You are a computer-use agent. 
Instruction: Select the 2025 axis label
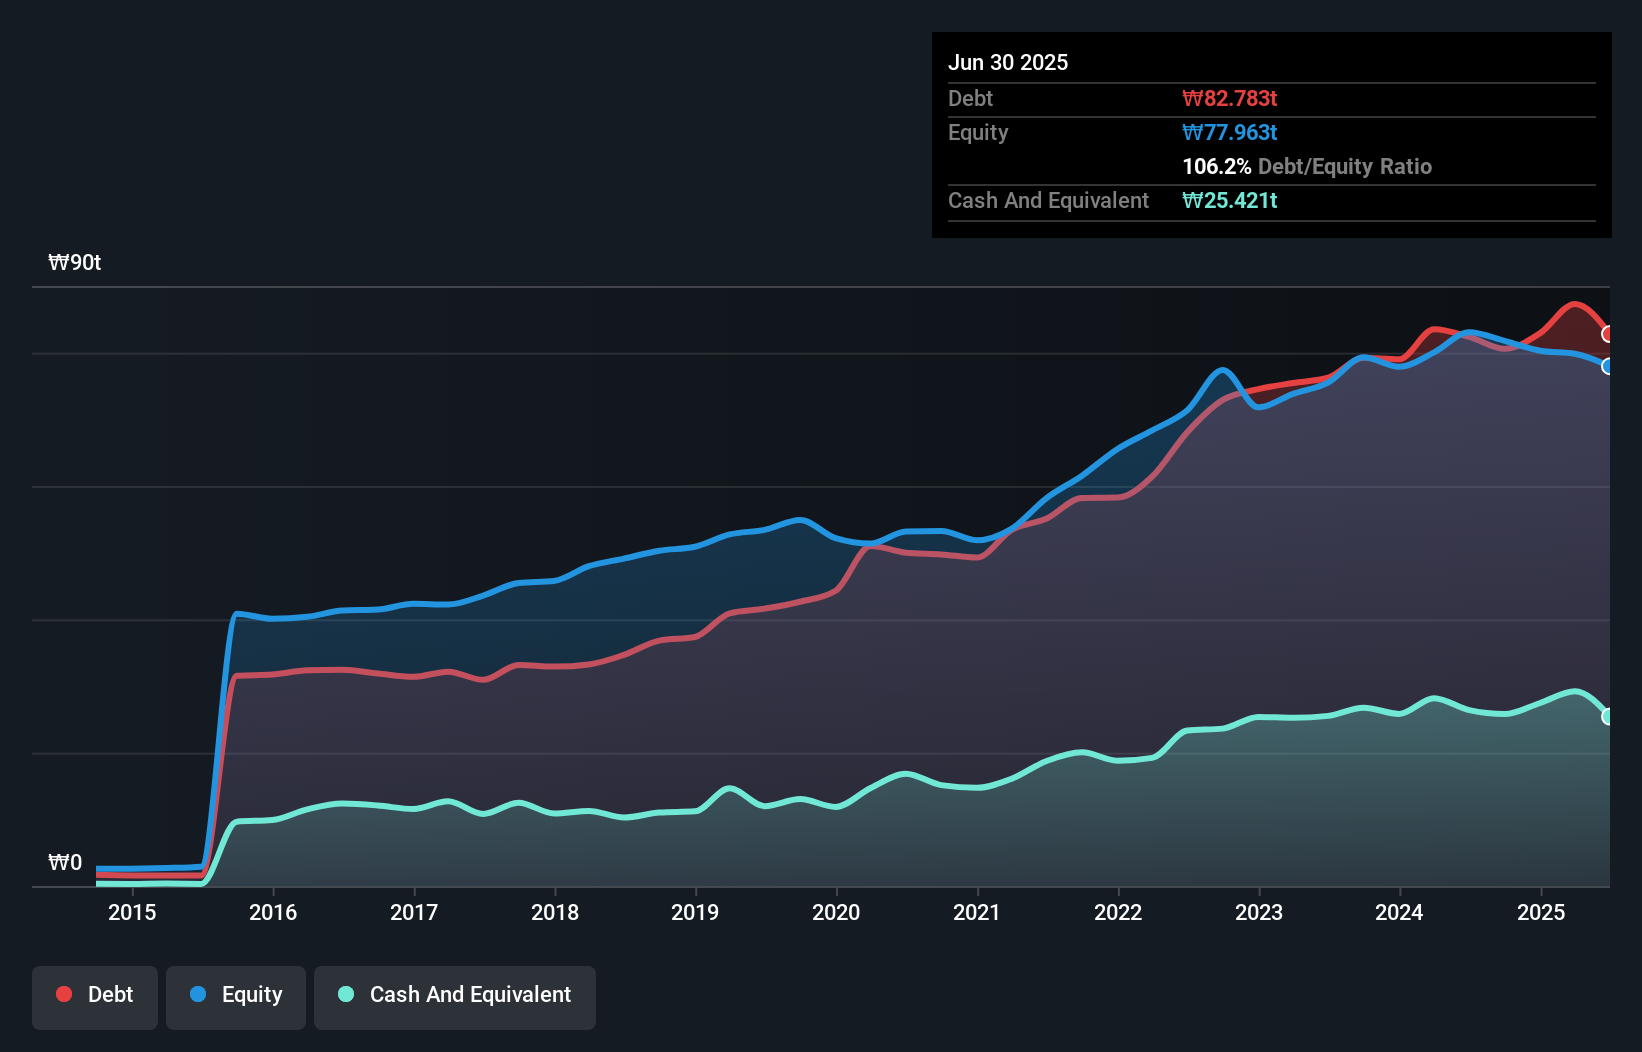(1541, 912)
